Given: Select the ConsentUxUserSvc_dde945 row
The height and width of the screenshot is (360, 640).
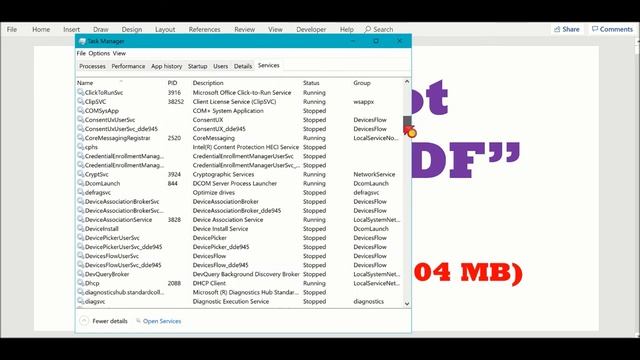Looking at the screenshot, I should 240,129.
